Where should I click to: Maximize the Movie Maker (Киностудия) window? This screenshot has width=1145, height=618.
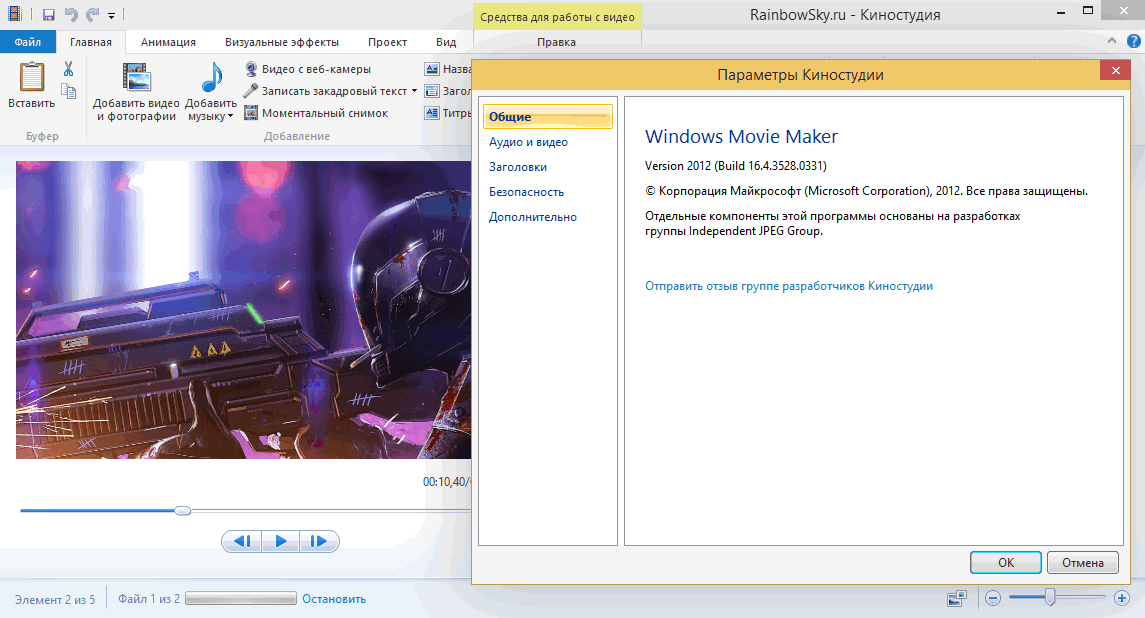(1087, 11)
